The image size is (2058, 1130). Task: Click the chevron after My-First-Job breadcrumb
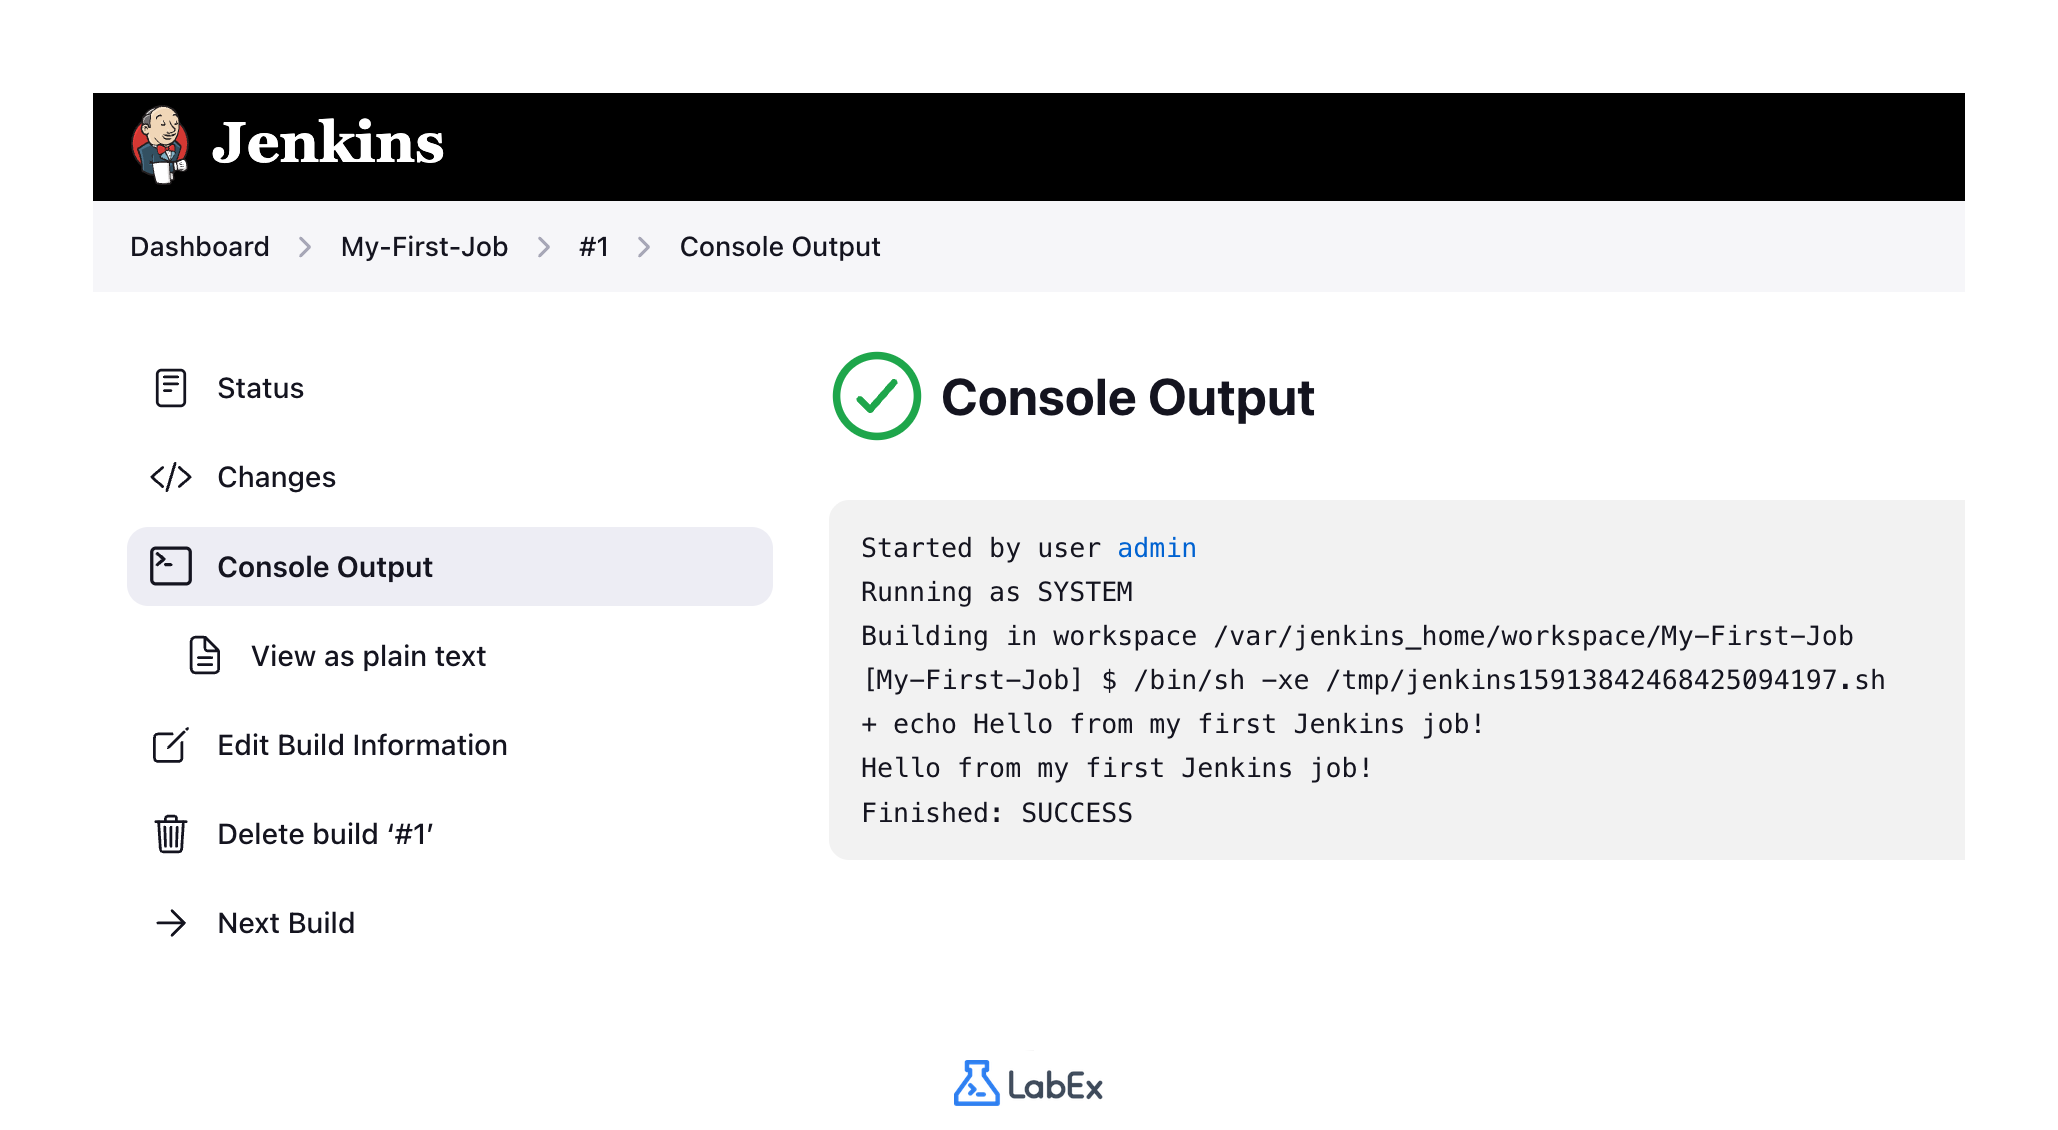(x=543, y=246)
